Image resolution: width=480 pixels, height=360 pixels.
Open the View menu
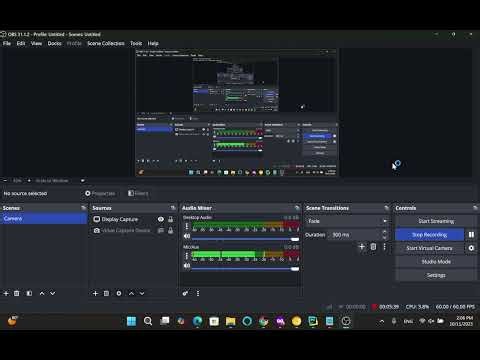point(36,43)
